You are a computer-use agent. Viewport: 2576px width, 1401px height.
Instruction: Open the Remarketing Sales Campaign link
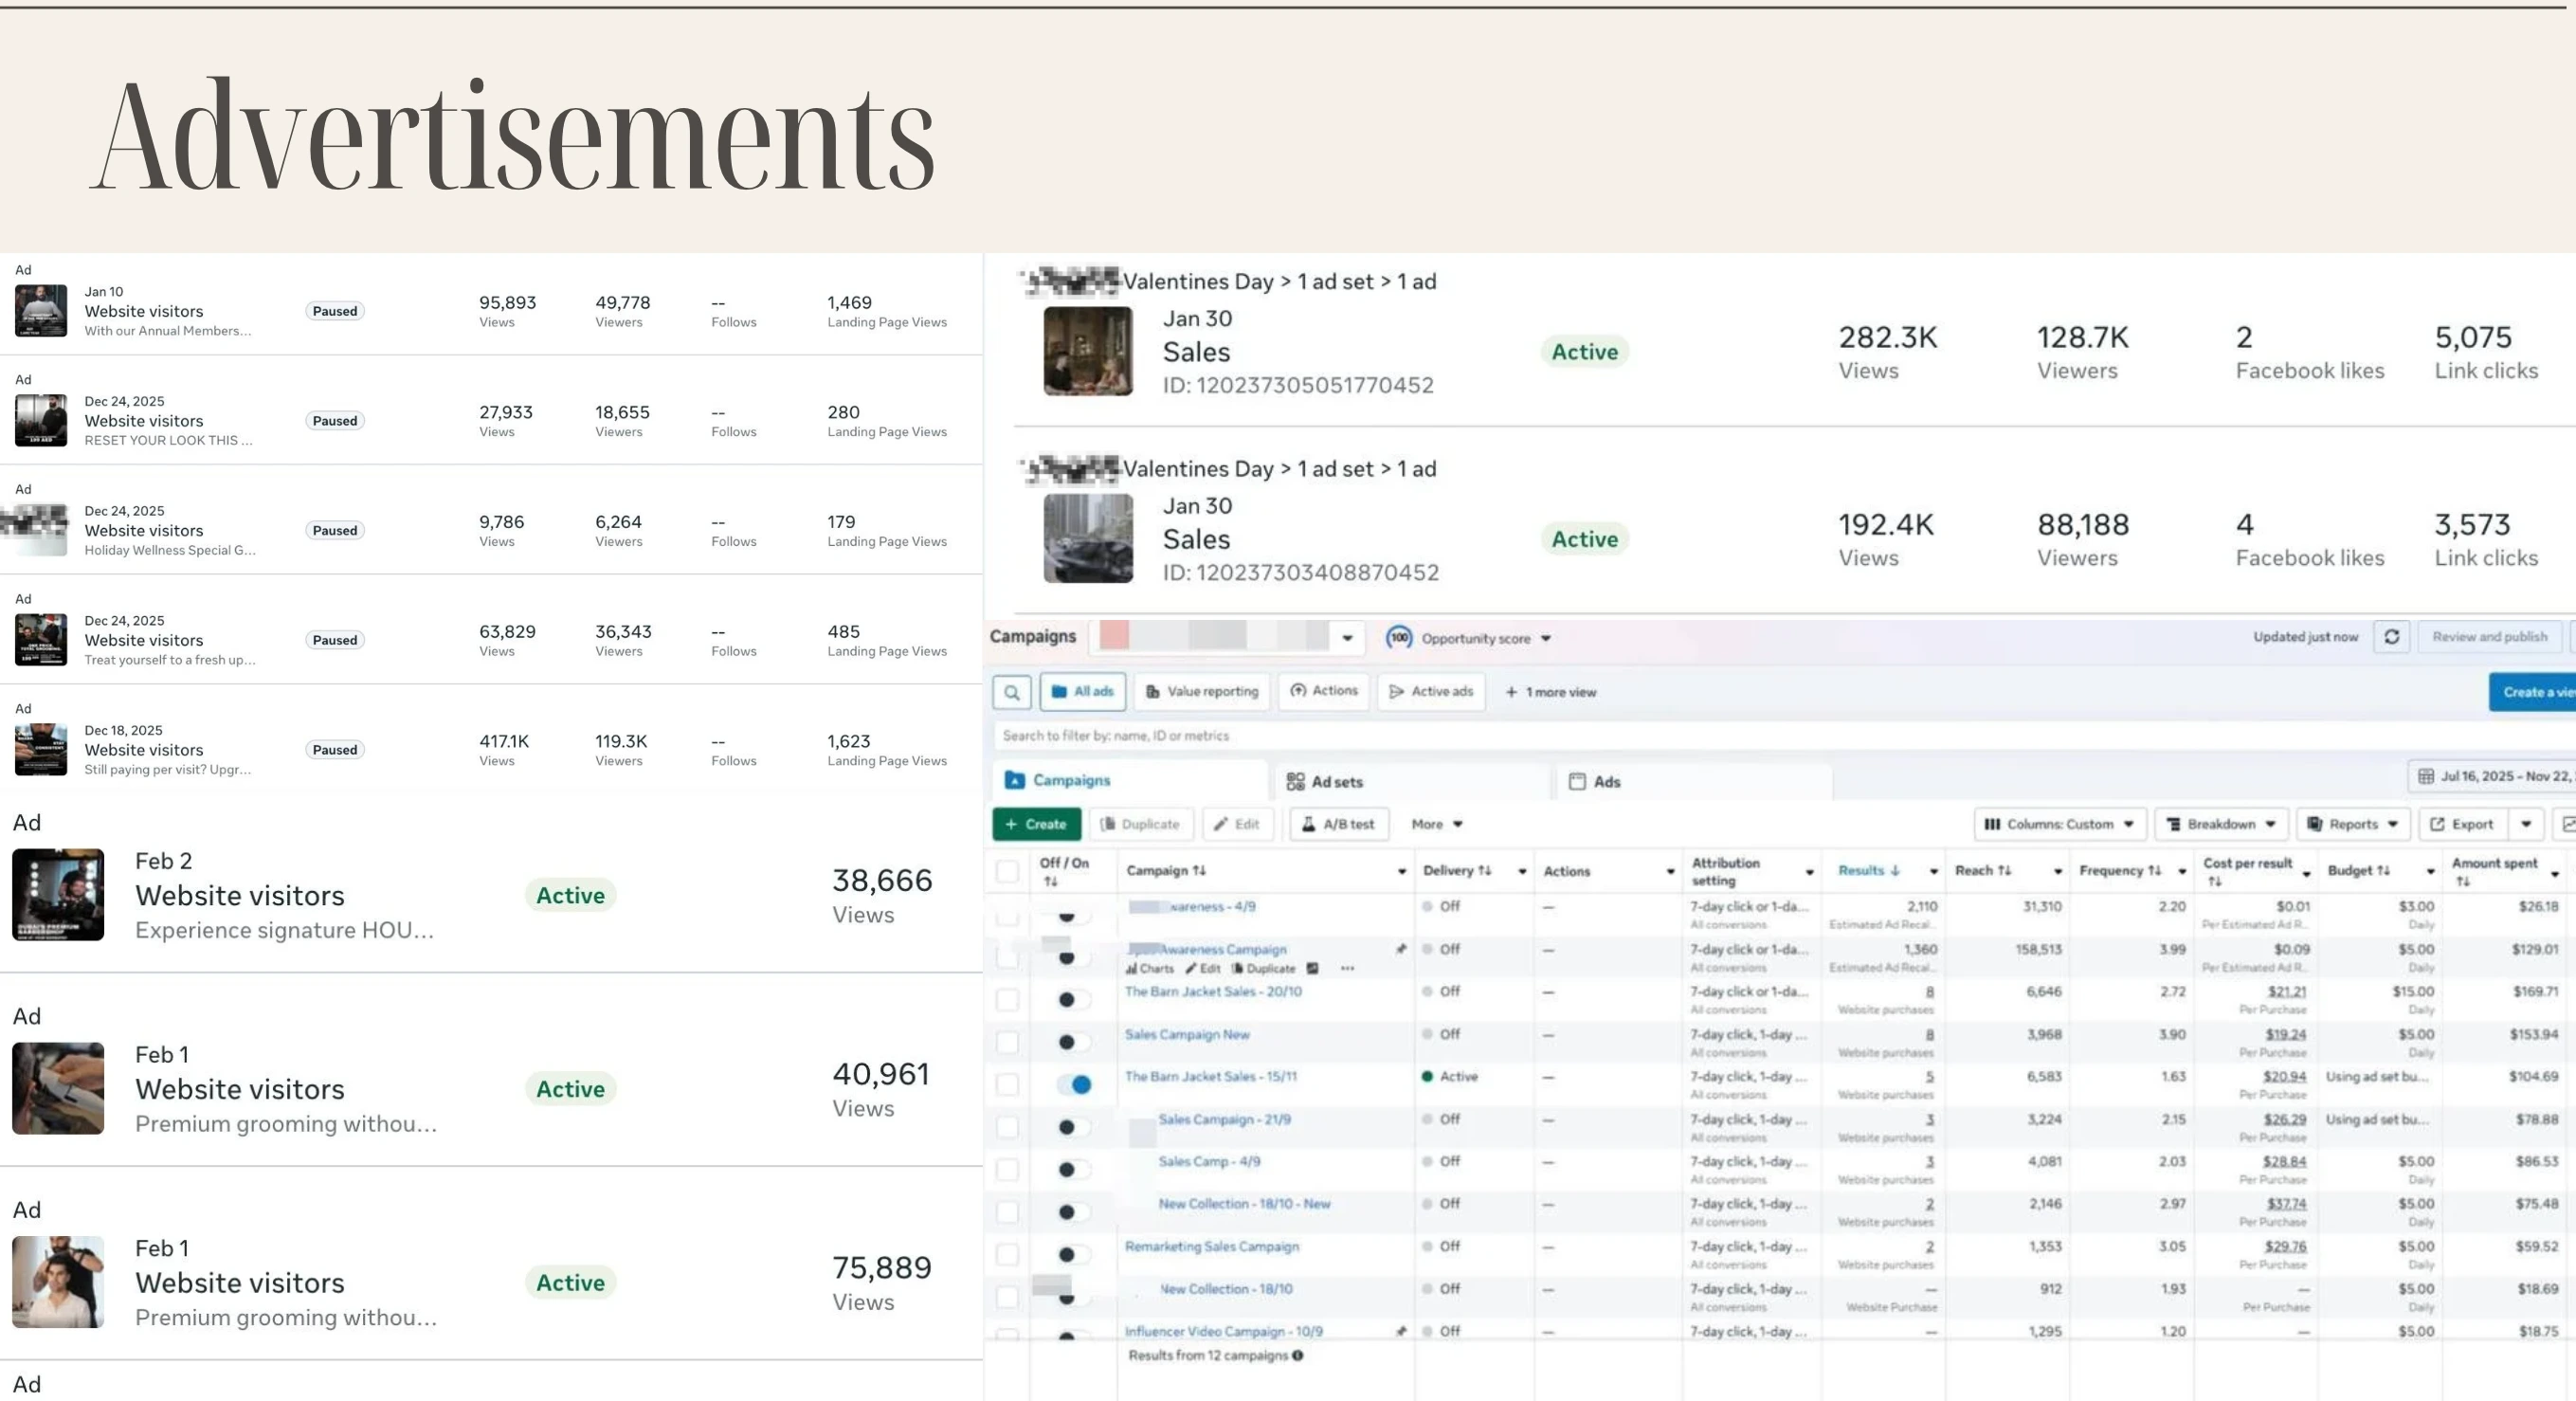[1211, 1246]
